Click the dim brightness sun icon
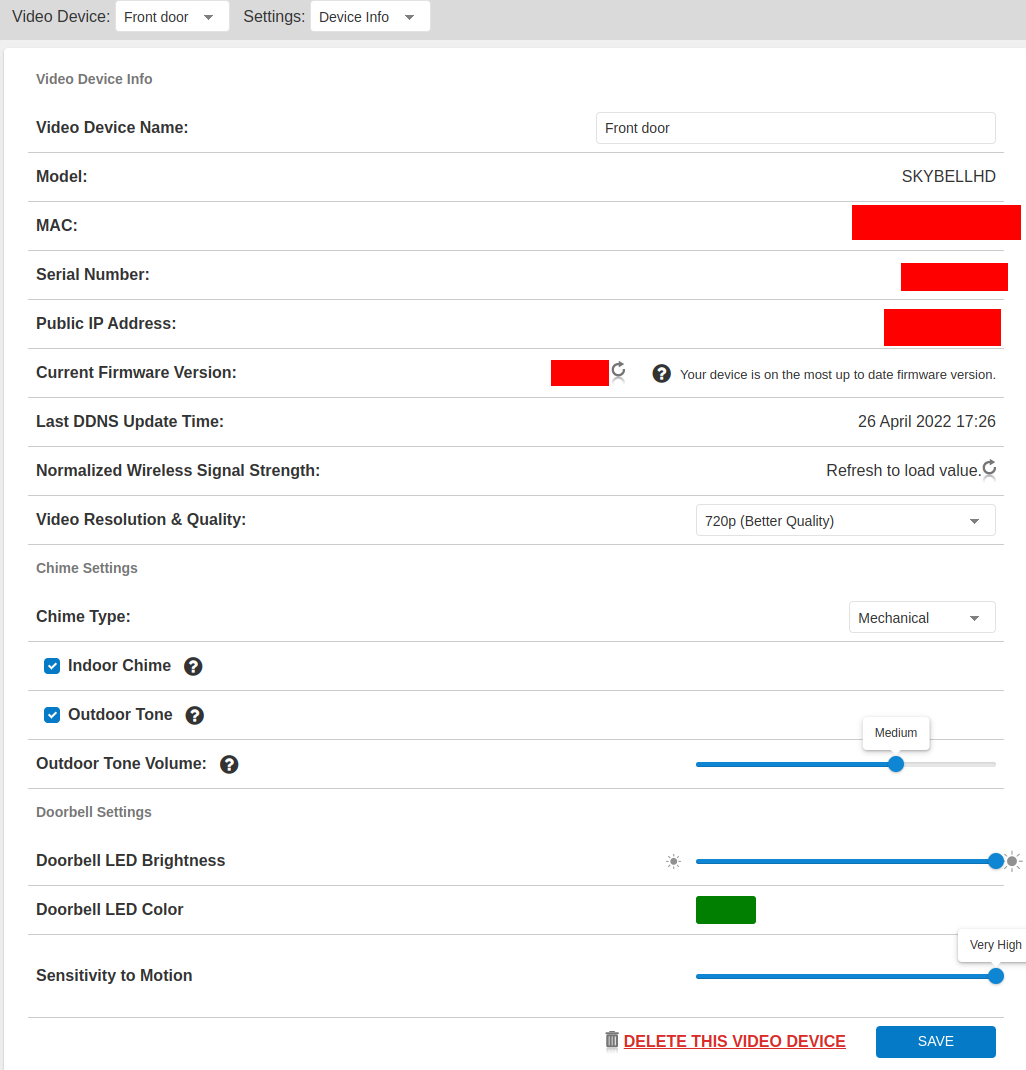The image size is (1026, 1070). (x=673, y=861)
